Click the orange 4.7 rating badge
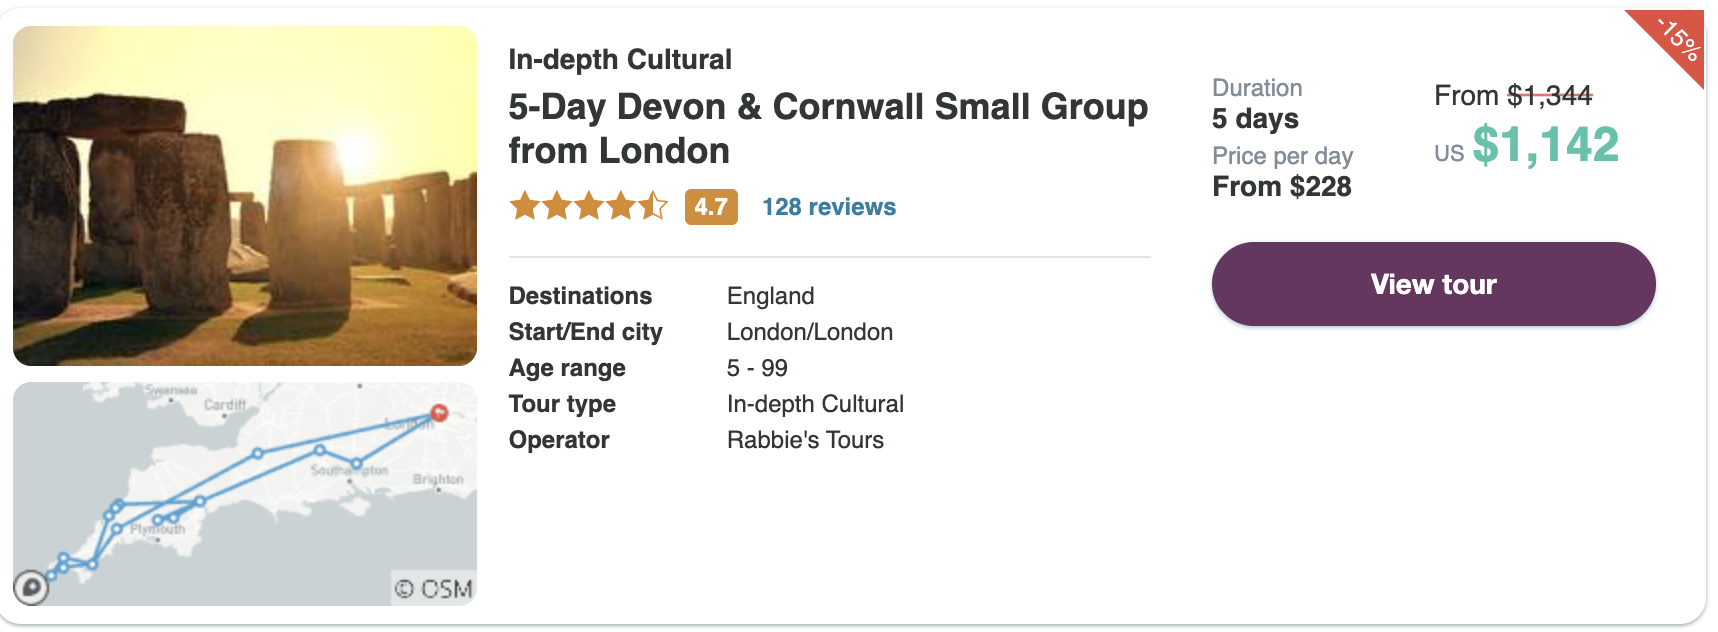The height and width of the screenshot is (632, 1718). pyautogui.click(x=711, y=207)
